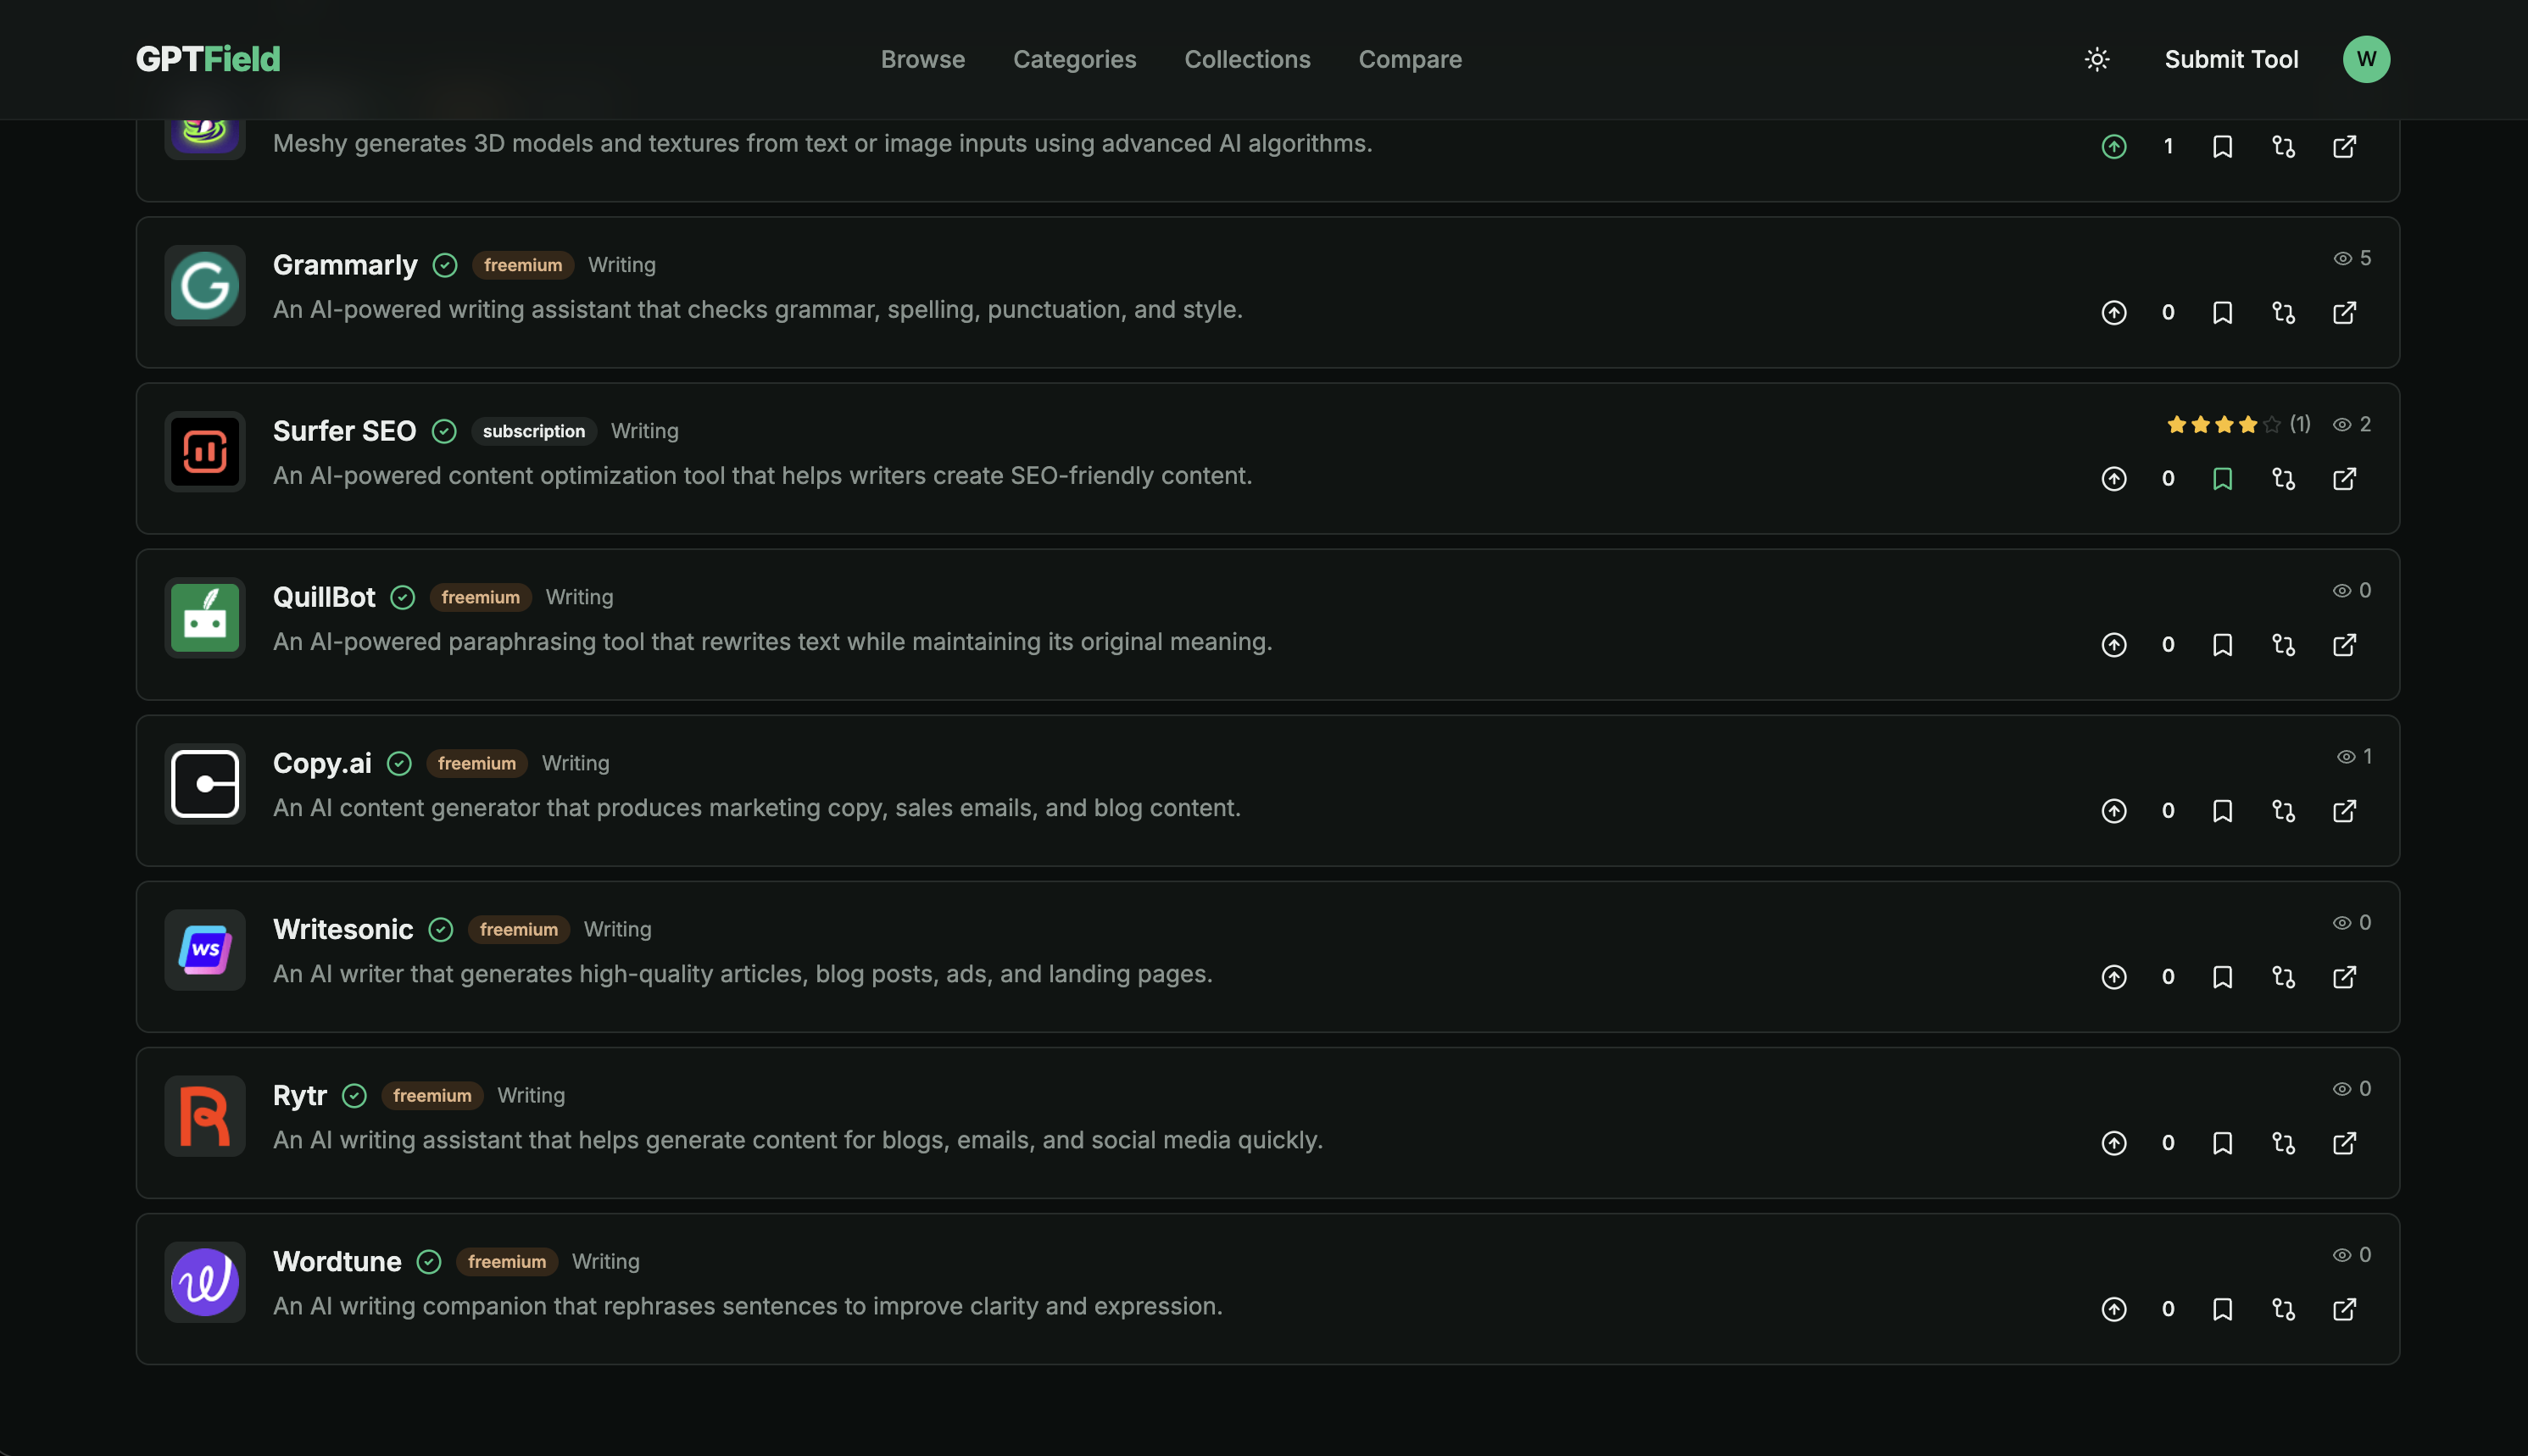
Task: Remove Surfer SEO saved bookmark
Action: (2222, 479)
